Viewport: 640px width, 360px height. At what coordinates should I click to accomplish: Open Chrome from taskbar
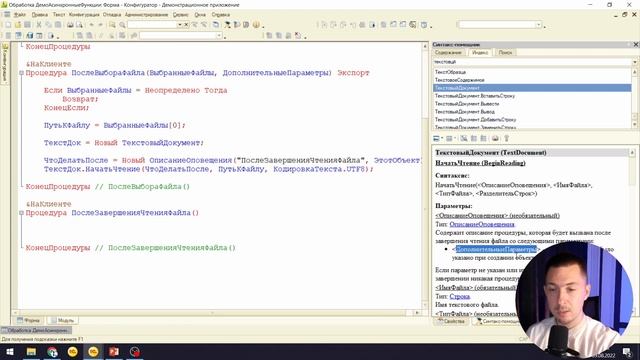[x=52, y=351]
